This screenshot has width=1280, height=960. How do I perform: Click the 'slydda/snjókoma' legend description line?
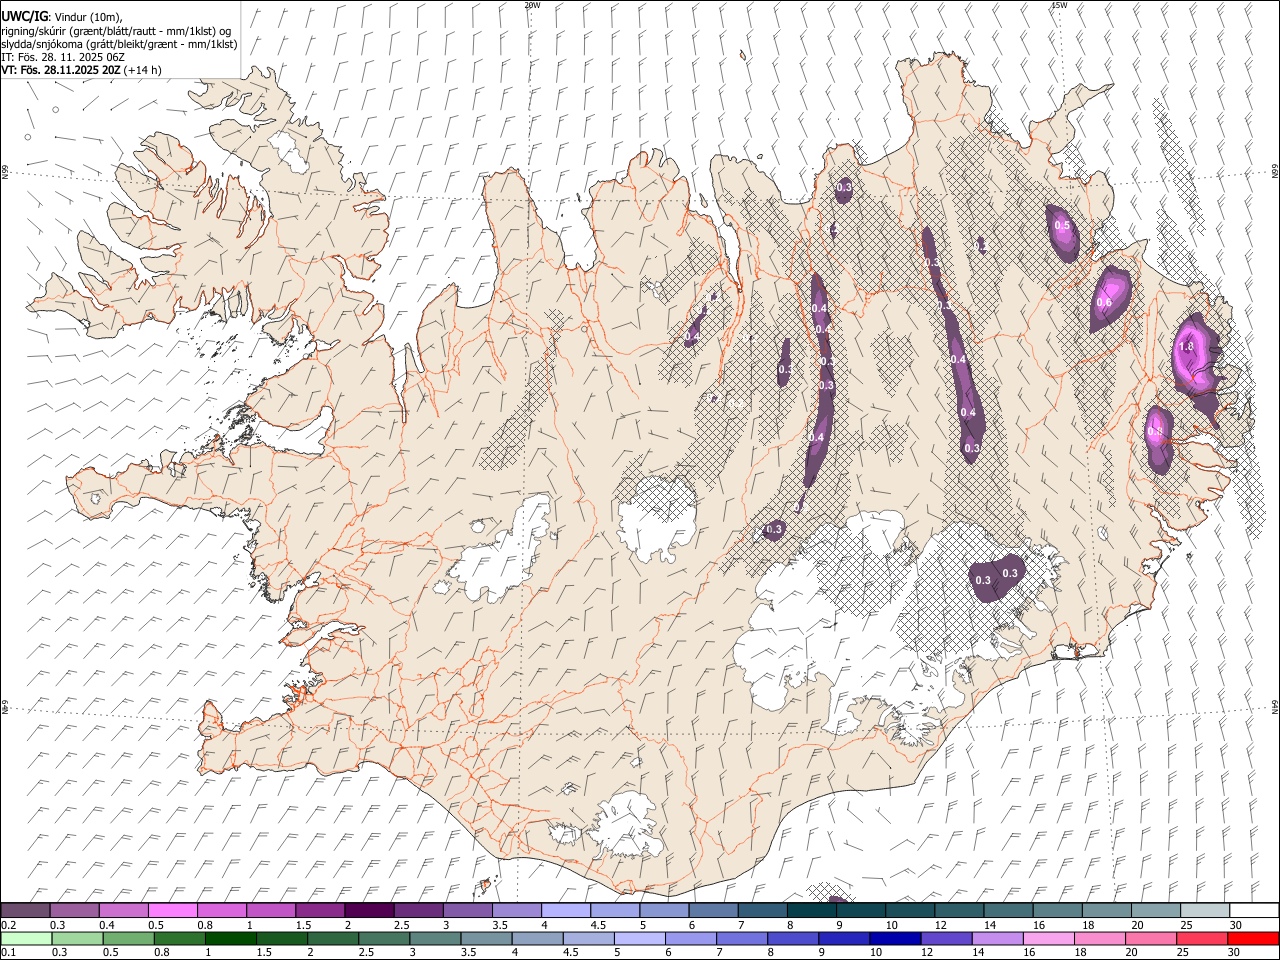click(x=119, y=44)
